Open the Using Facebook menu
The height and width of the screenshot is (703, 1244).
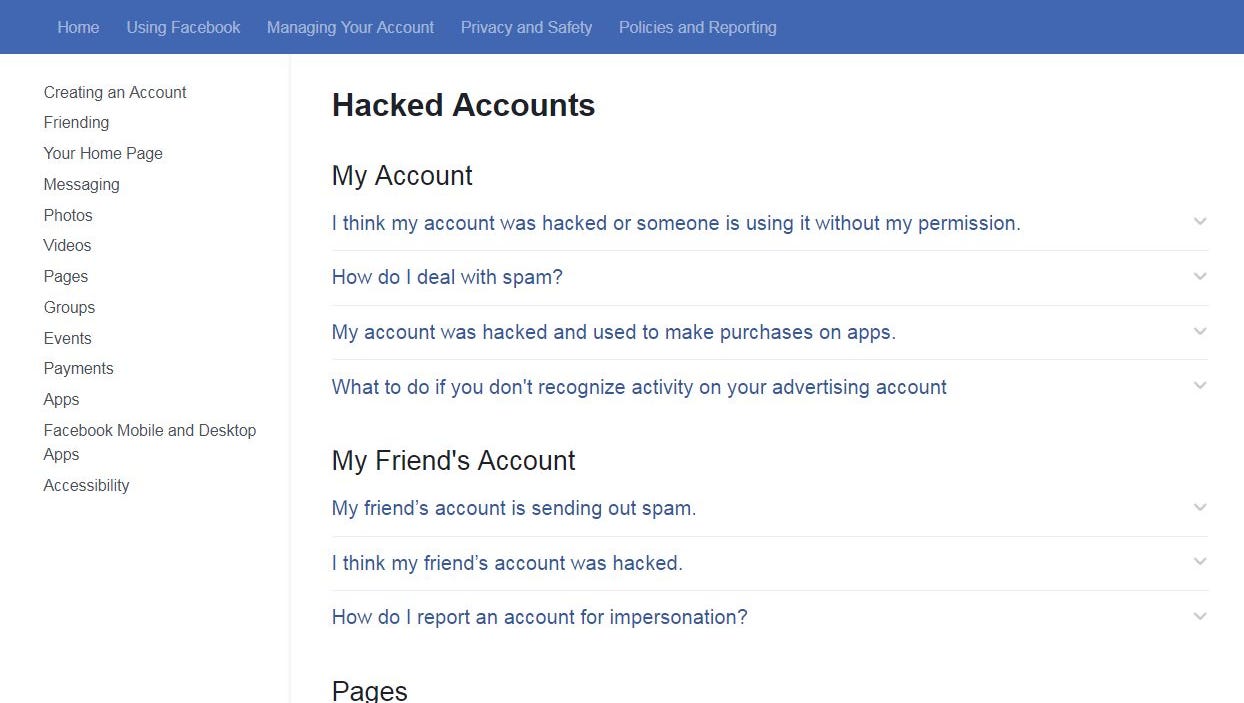(183, 27)
